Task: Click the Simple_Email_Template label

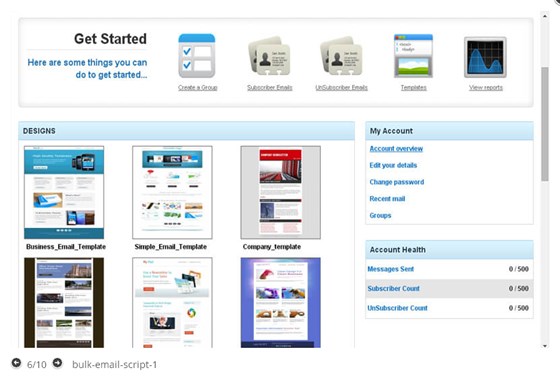Action: 170,247
